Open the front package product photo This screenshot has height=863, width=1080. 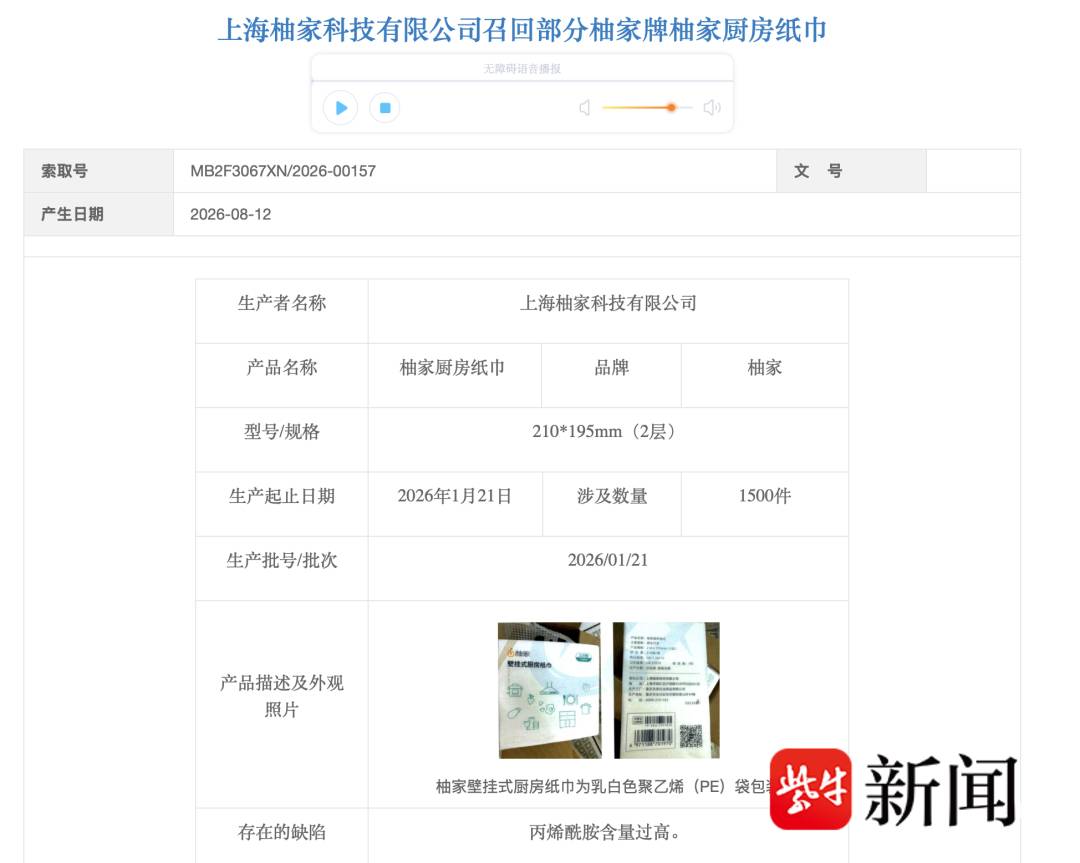tap(550, 690)
